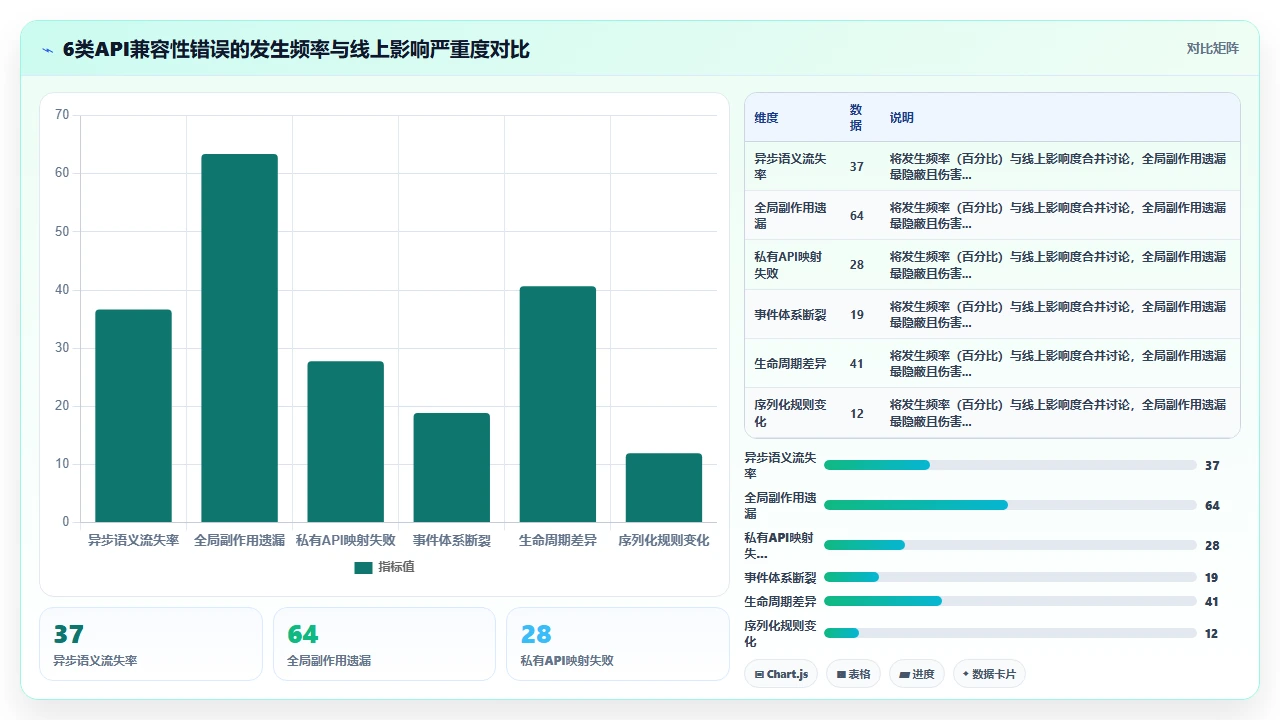Click the 序列化规则变化 bar in the chart
Viewport: 1280px width, 720px height.
(664, 488)
